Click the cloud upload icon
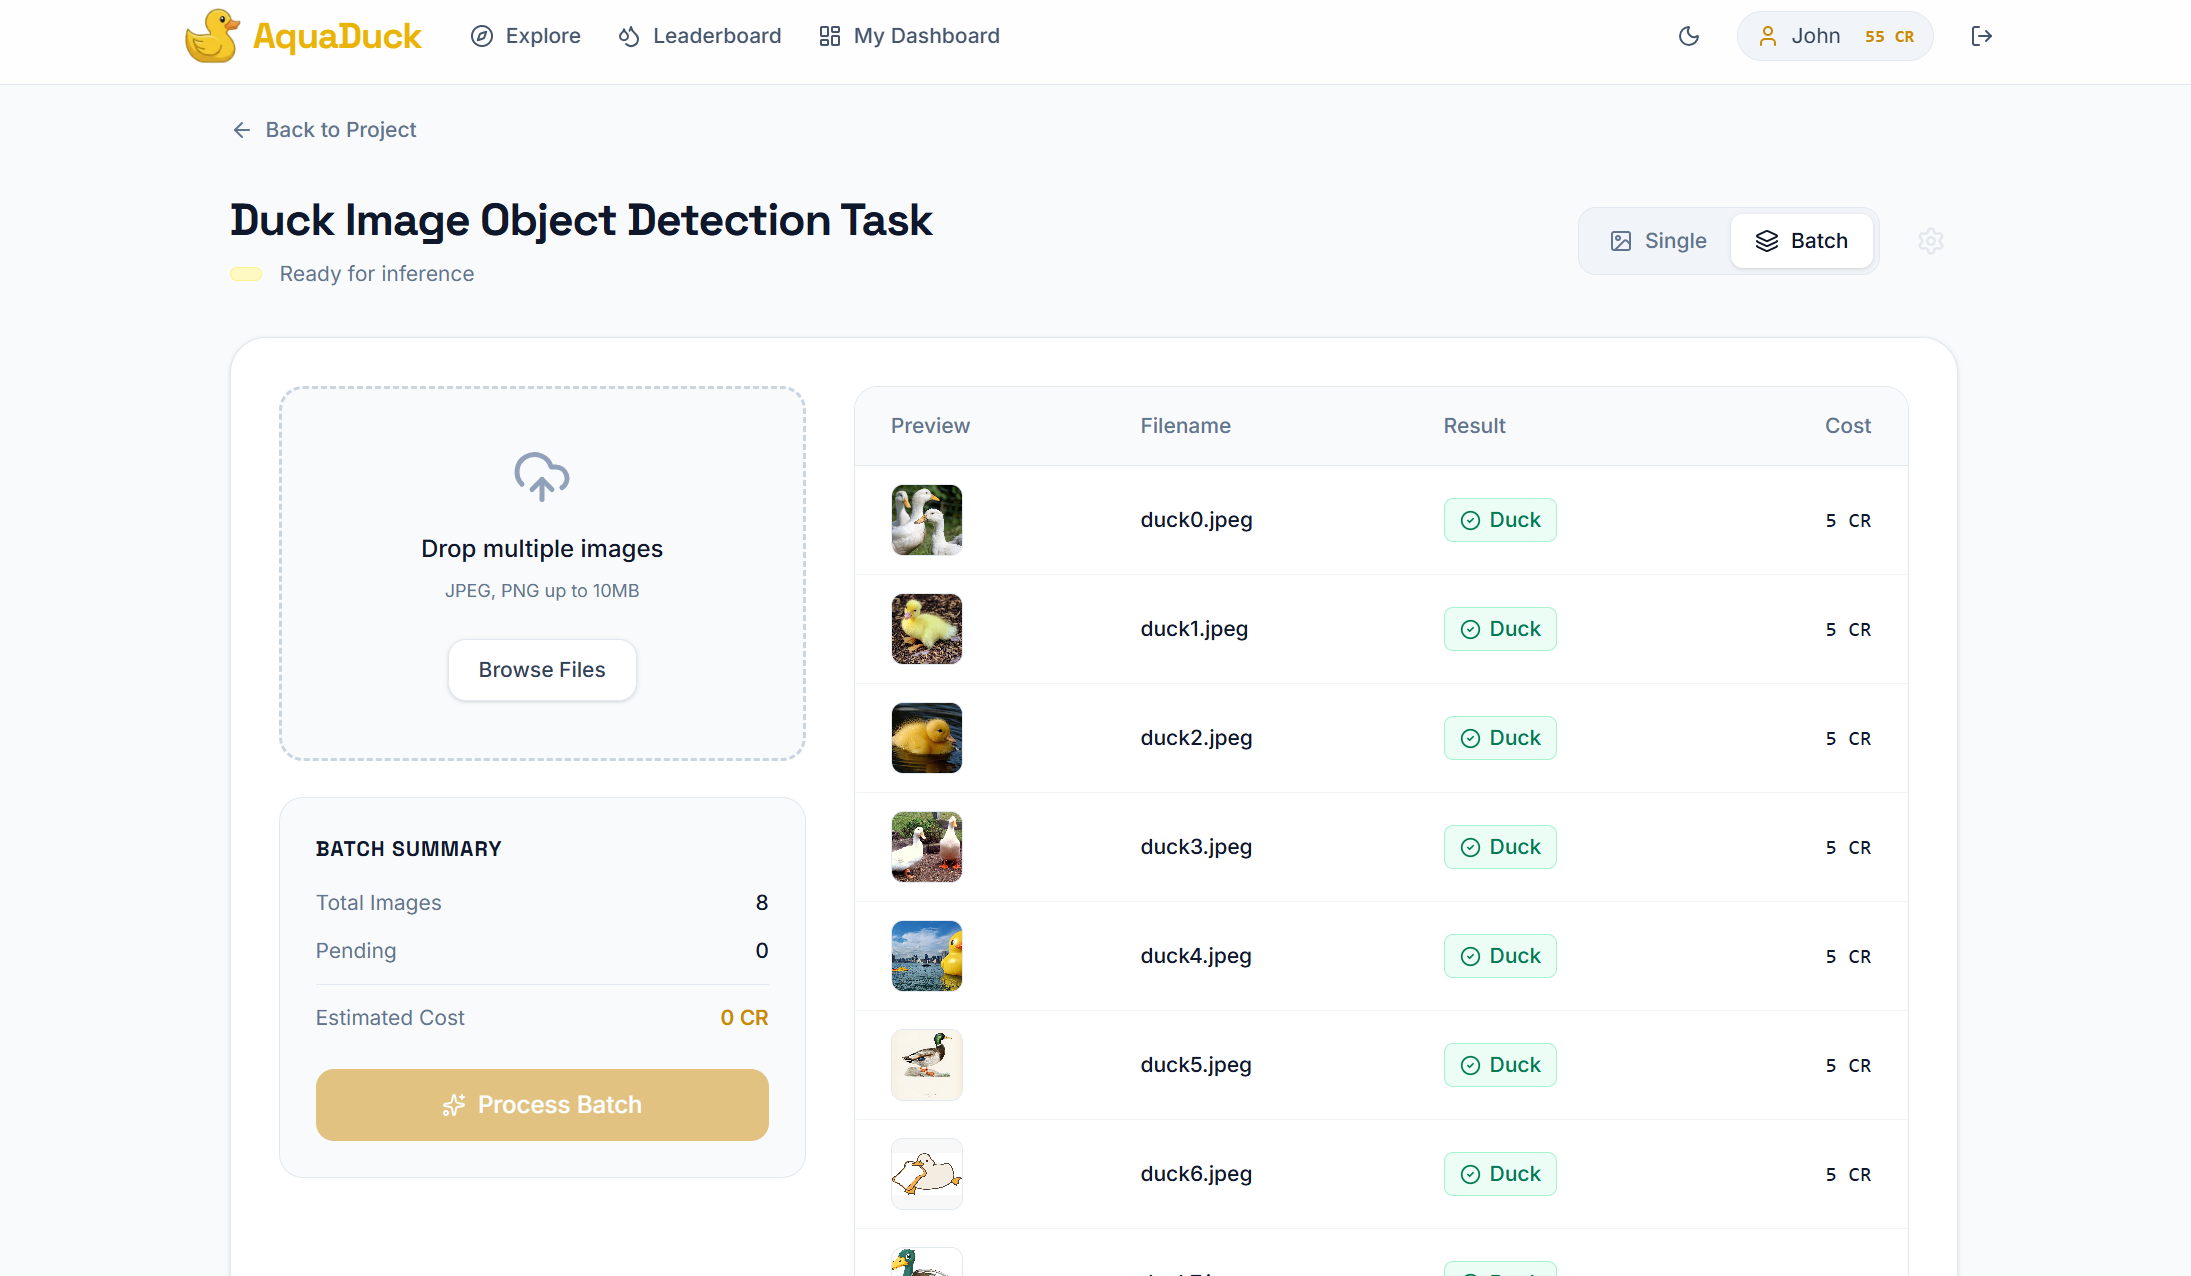This screenshot has width=2191, height=1276. tap(542, 476)
